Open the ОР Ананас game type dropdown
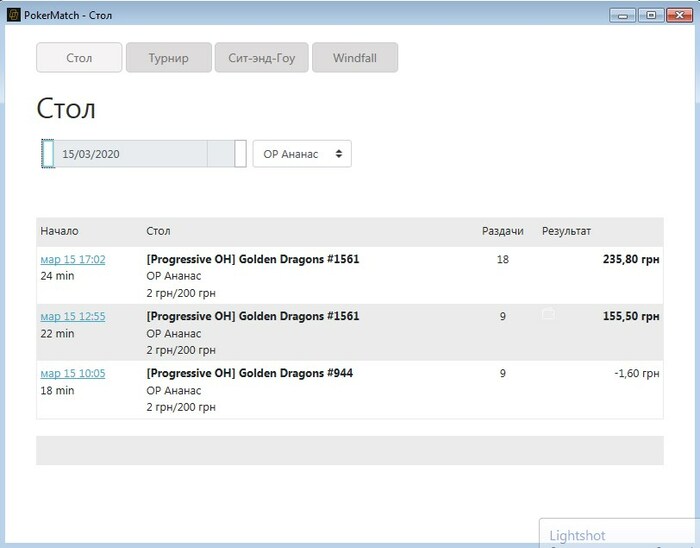The width and height of the screenshot is (700, 548). [302, 154]
